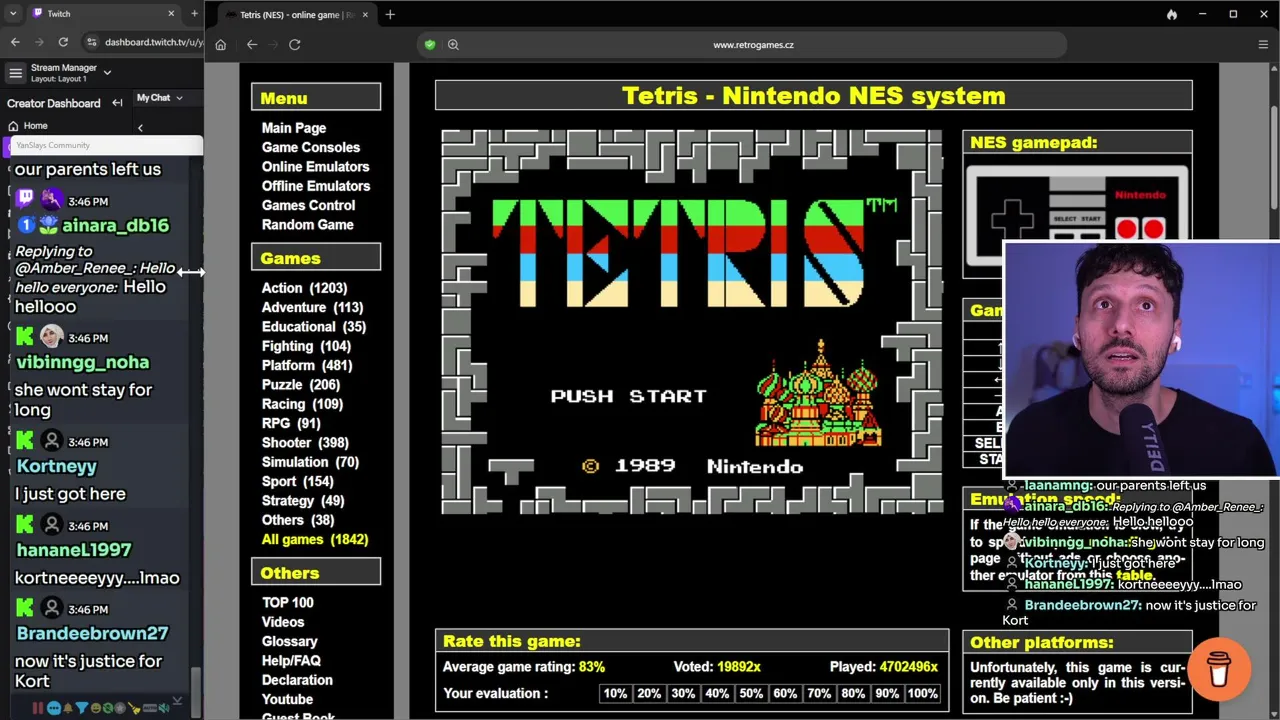Open a new tab in the Twitch browser
The width and height of the screenshot is (1280, 720).
point(194,14)
